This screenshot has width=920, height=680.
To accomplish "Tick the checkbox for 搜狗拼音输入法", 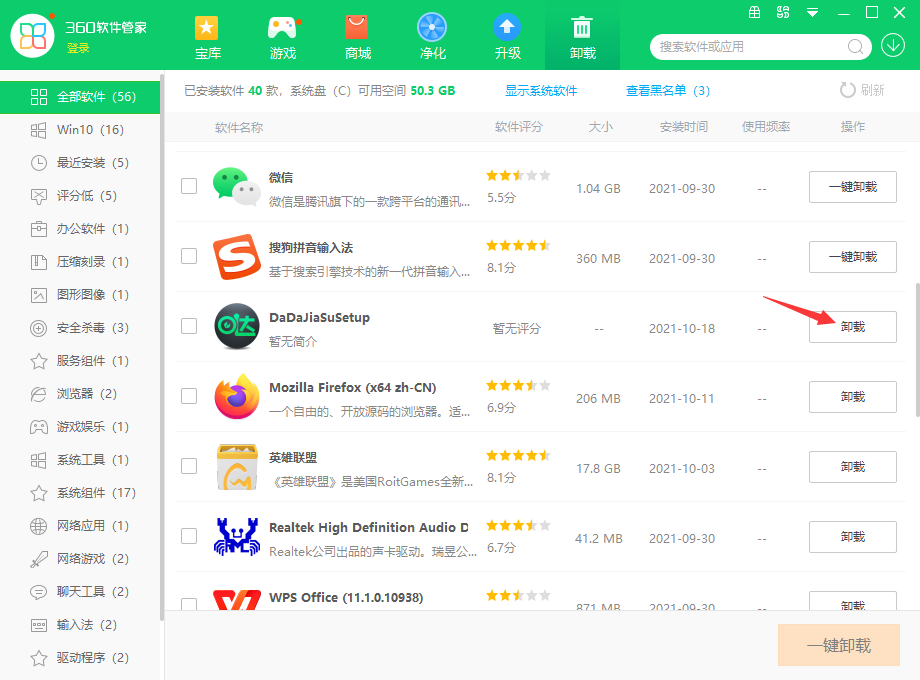I will click(189, 256).
